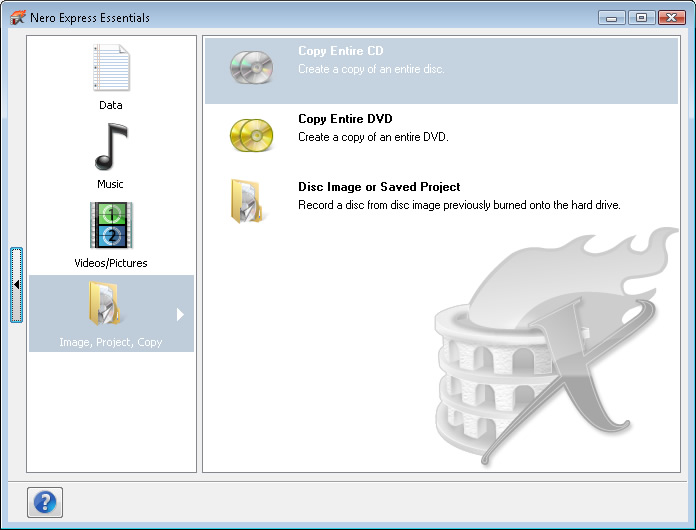The height and width of the screenshot is (530, 696).
Task: Click the Copy Entire CD silver discs icon
Action: pos(251,67)
